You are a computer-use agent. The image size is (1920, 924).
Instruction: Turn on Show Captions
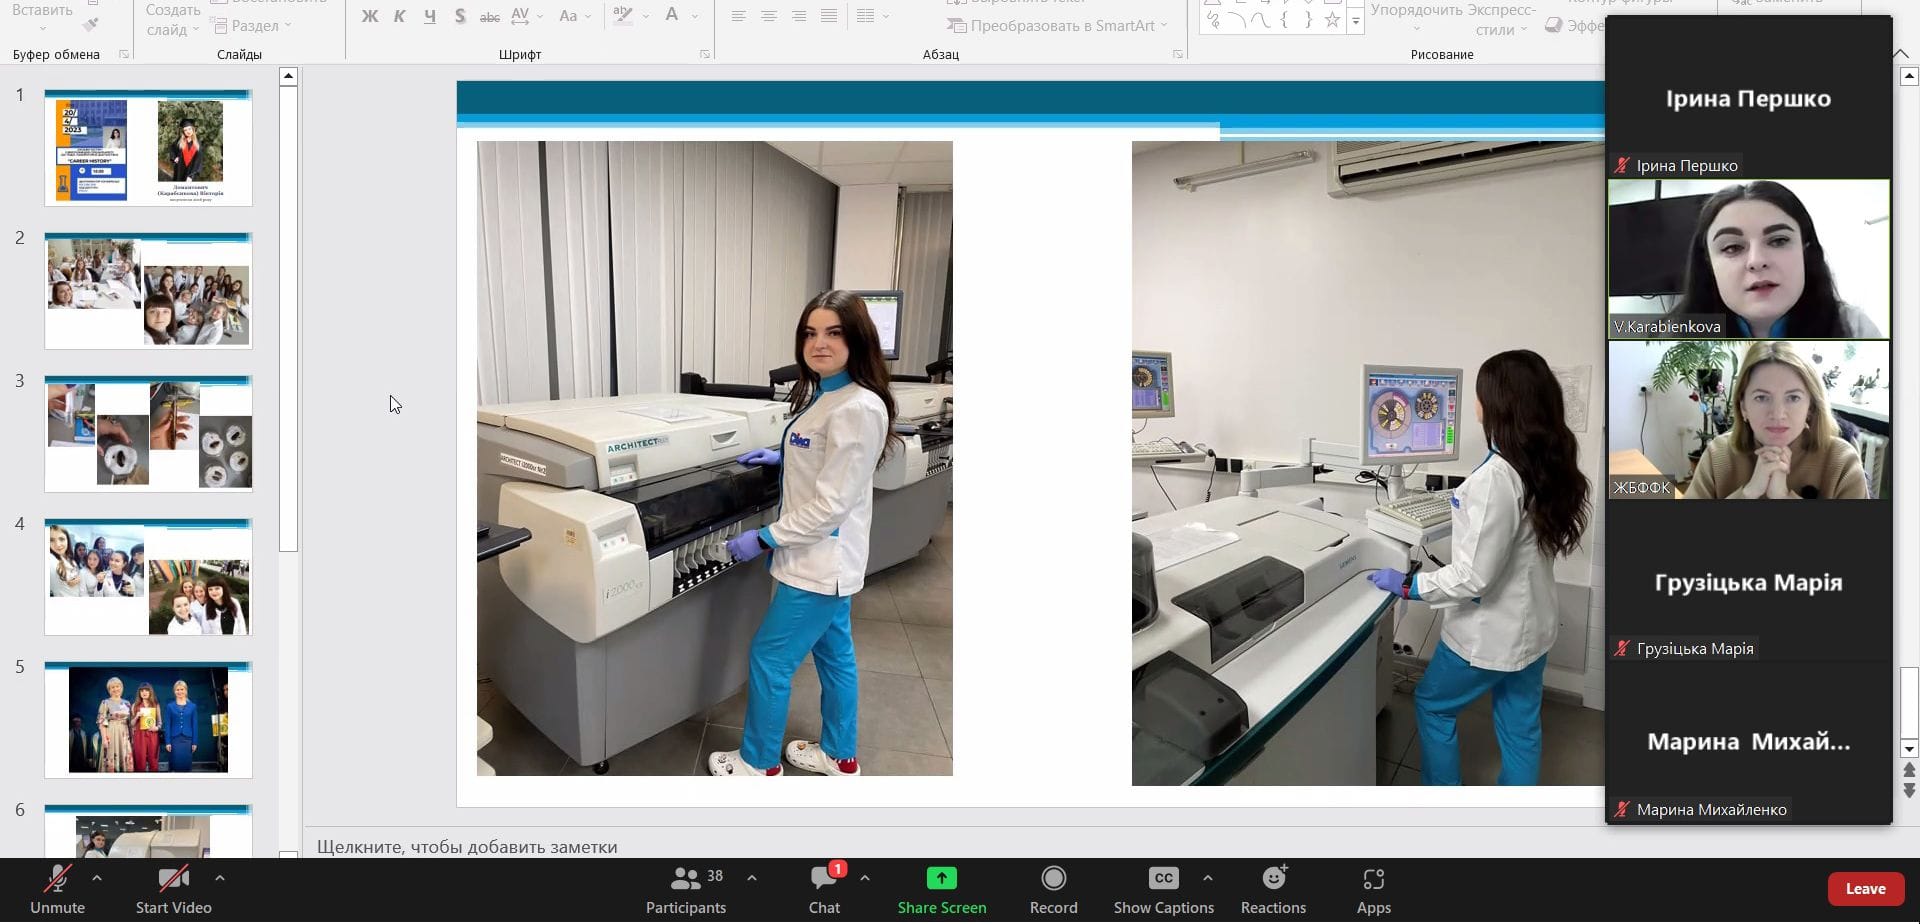(x=1164, y=889)
